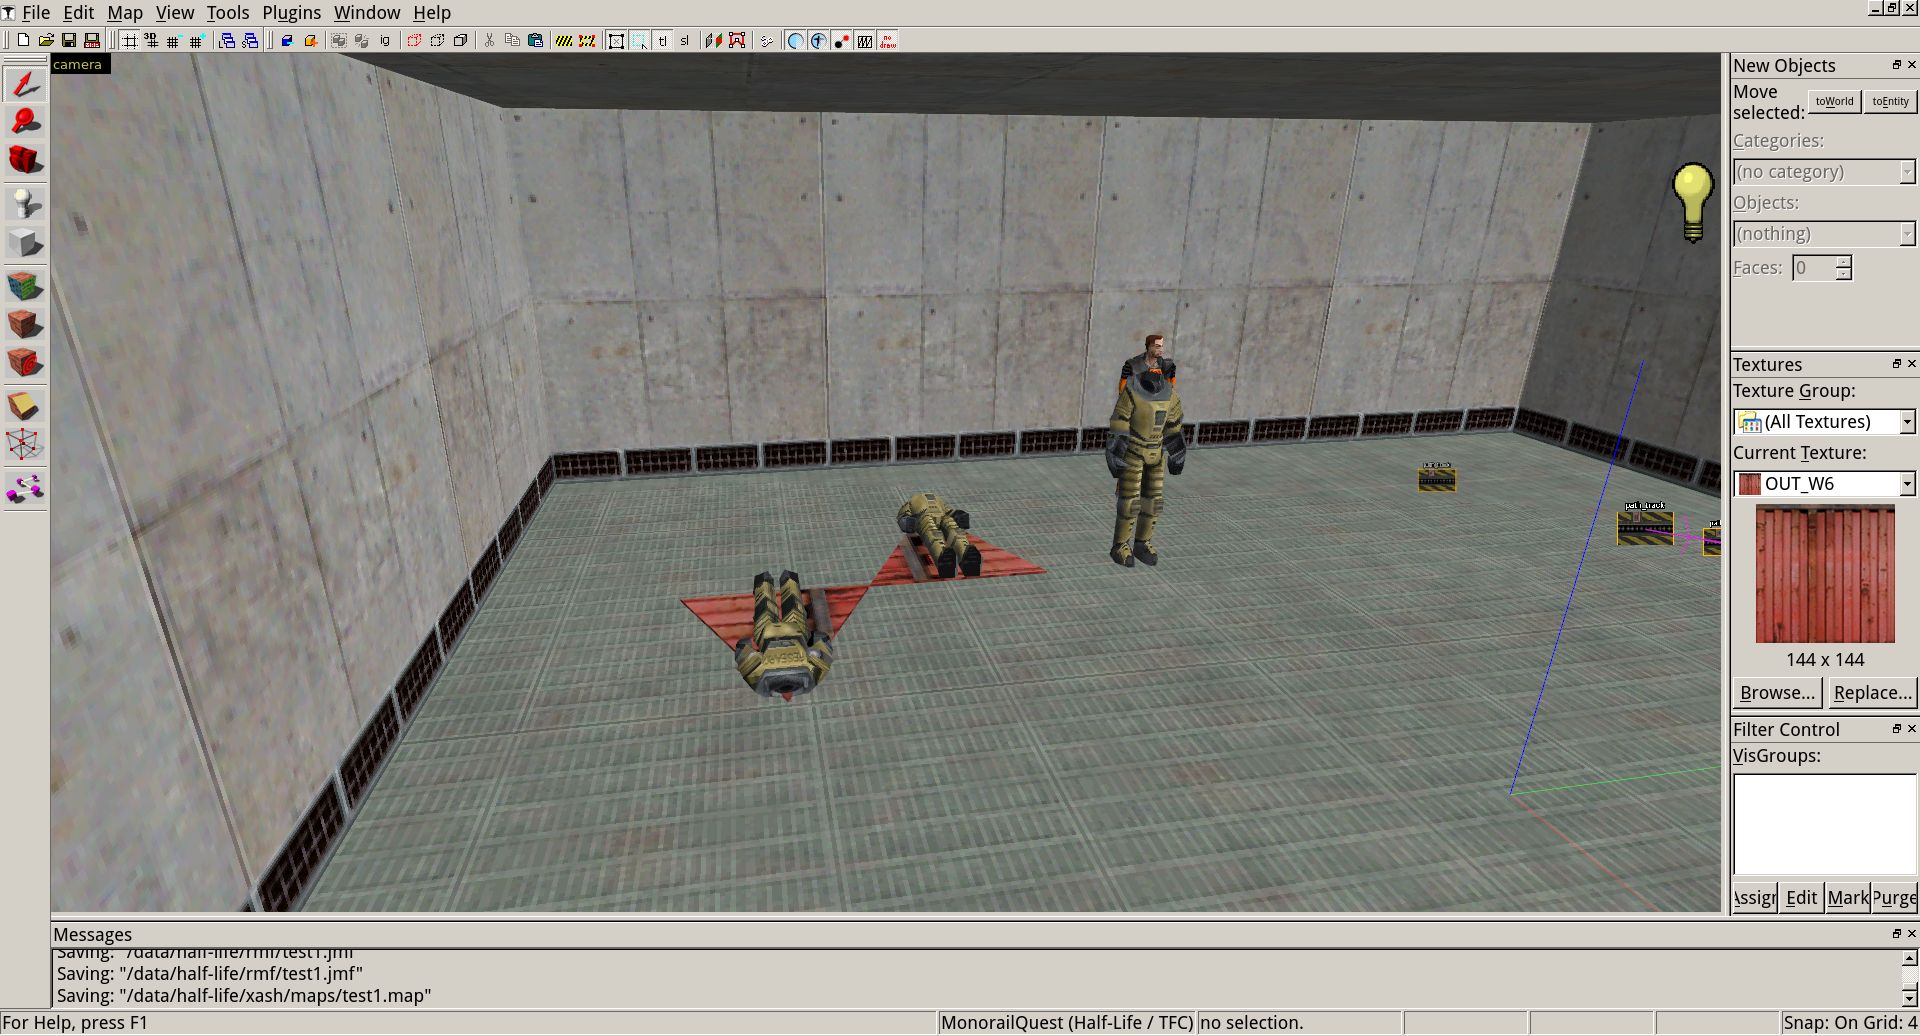Select the Vertex manipulation tool
Screen dimensions: 1920x1036
click(25, 444)
